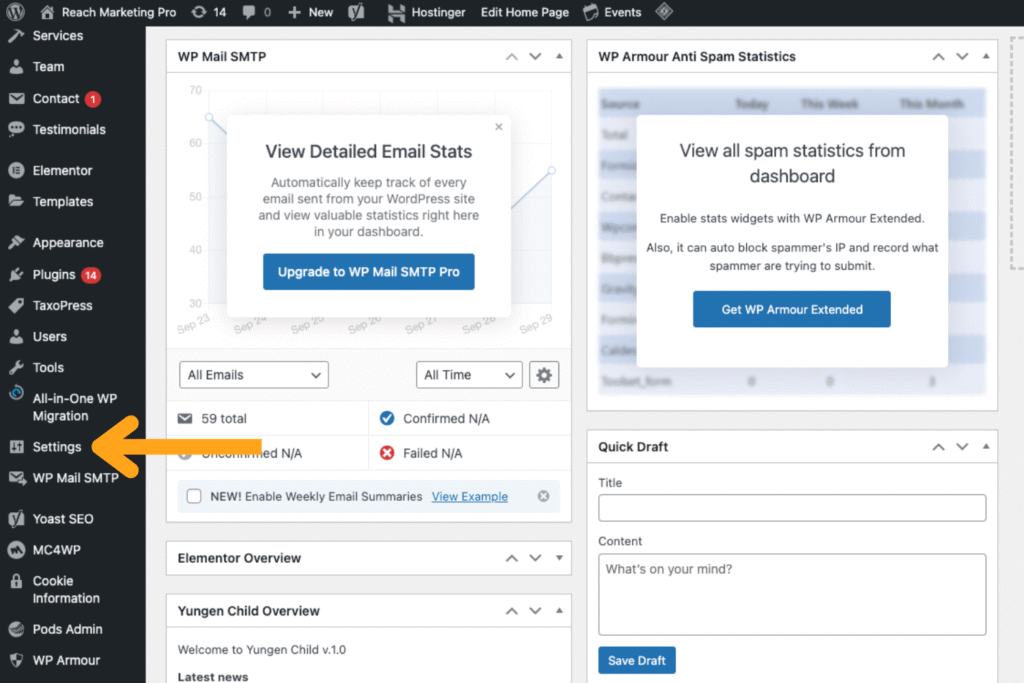Dismiss the Weekly Email Summaries notice
Screen dimensions: 1024x683
click(543, 496)
